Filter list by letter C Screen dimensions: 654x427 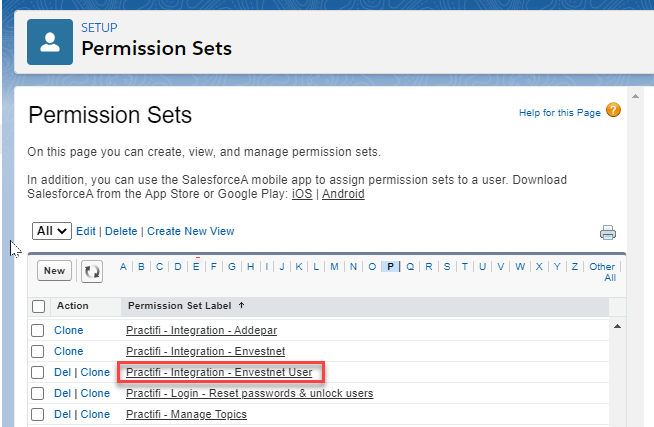tap(159, 266)
